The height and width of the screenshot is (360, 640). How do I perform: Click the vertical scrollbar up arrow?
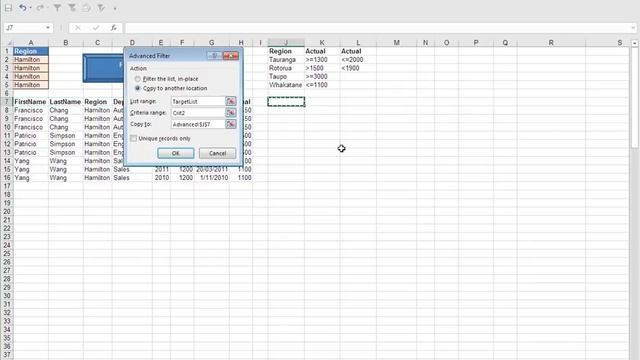tap(634, 43)
